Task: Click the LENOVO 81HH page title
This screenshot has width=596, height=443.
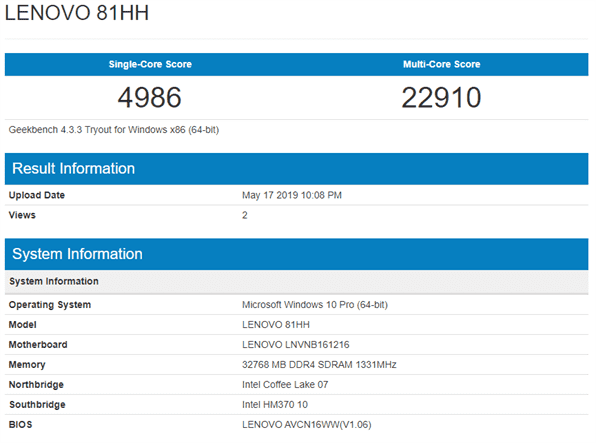Action: [x=77, y=13]
